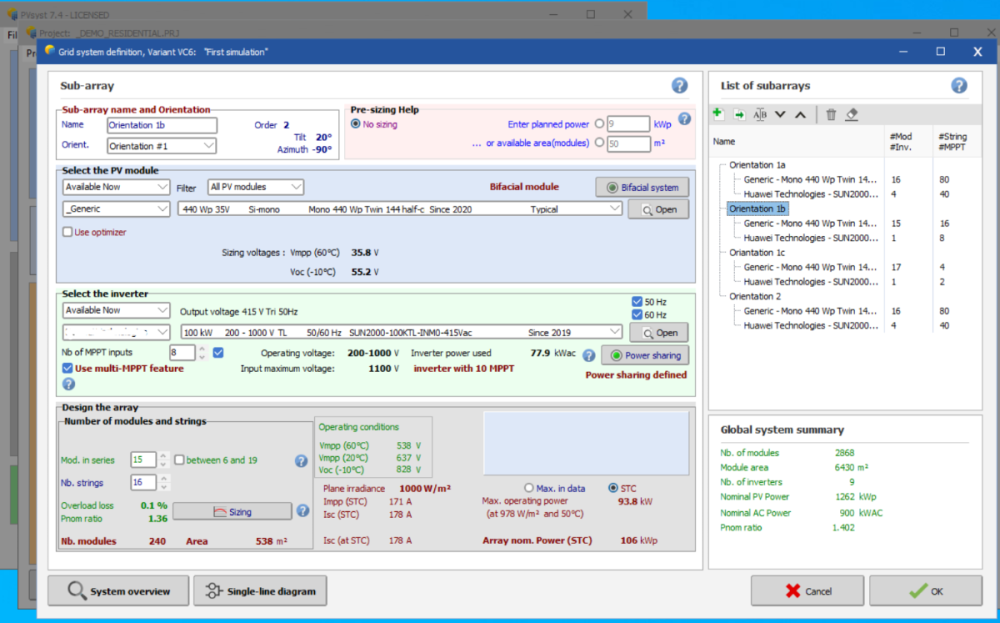Click the sub-array Name input field
The height and width of the screenshot is (623, 1000).
[161, 125]
